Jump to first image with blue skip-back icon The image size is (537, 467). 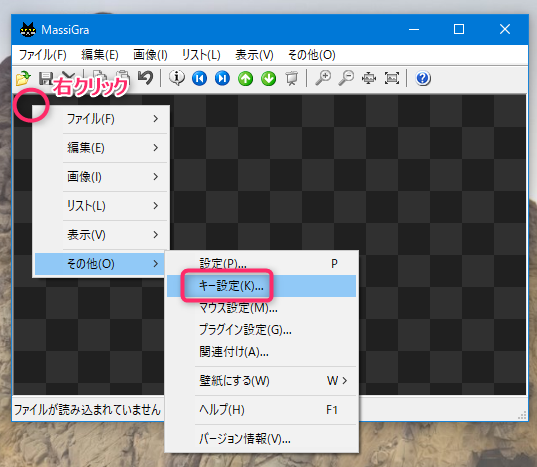[x=199, y=78]
